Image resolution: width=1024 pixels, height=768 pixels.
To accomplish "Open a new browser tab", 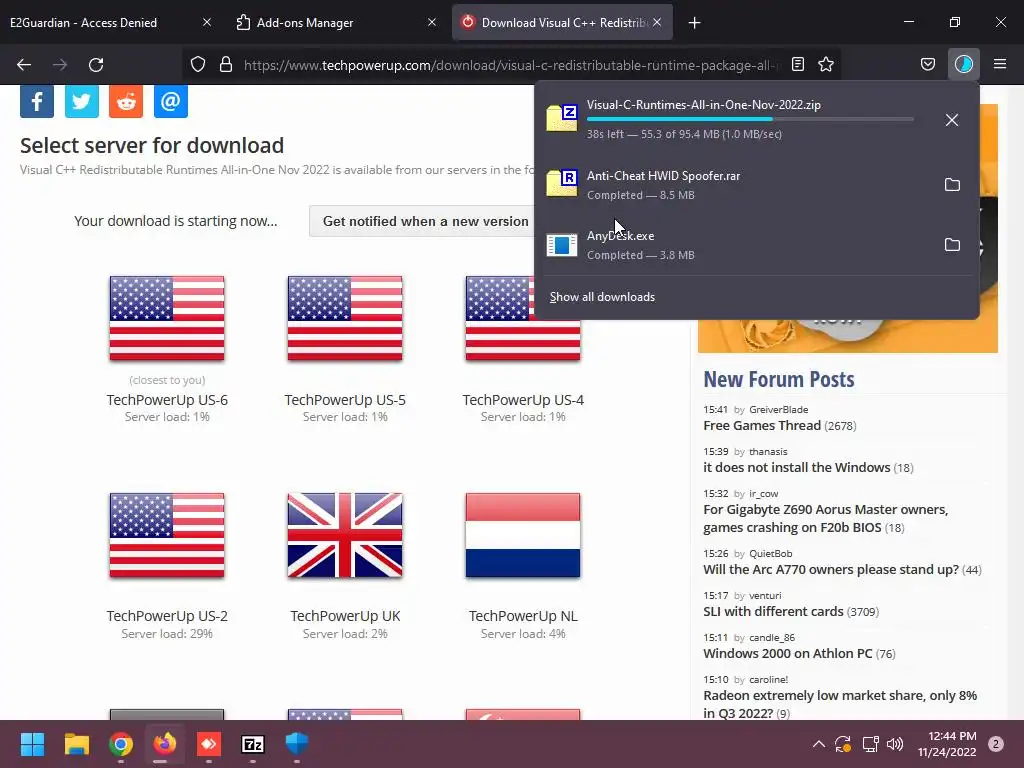I will (x=694, y=23).
